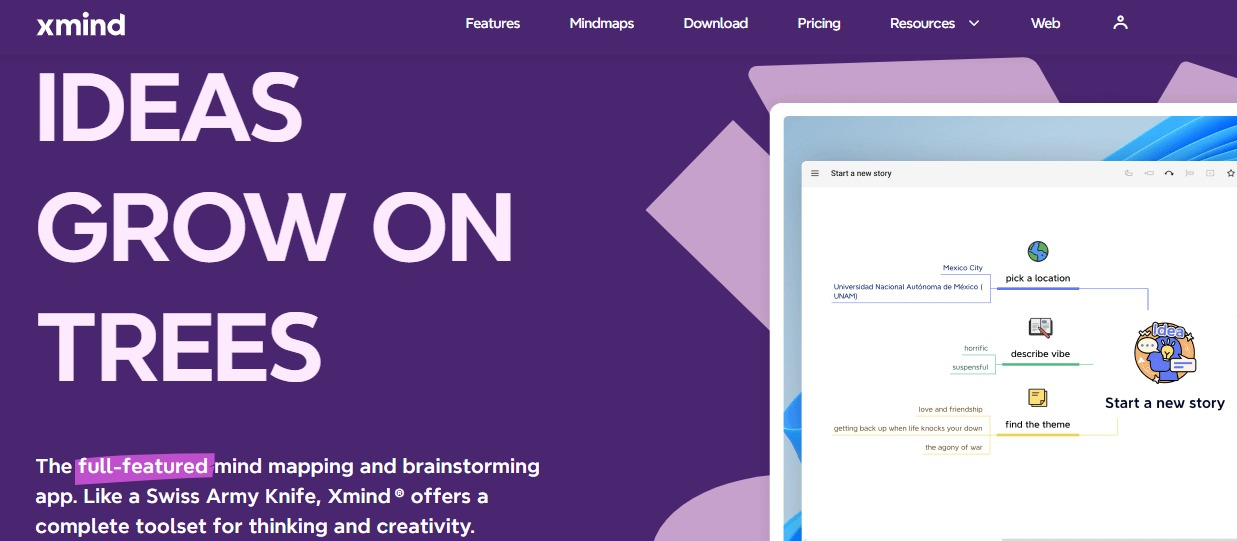Go to the Mindmaps page

602,23
